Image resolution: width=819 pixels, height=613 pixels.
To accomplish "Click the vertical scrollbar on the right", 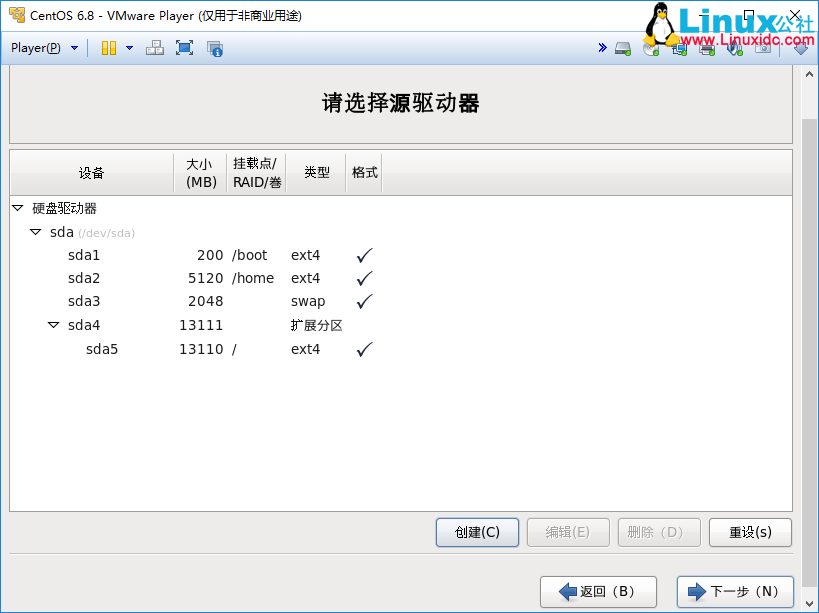I will [x=808, y=300].
